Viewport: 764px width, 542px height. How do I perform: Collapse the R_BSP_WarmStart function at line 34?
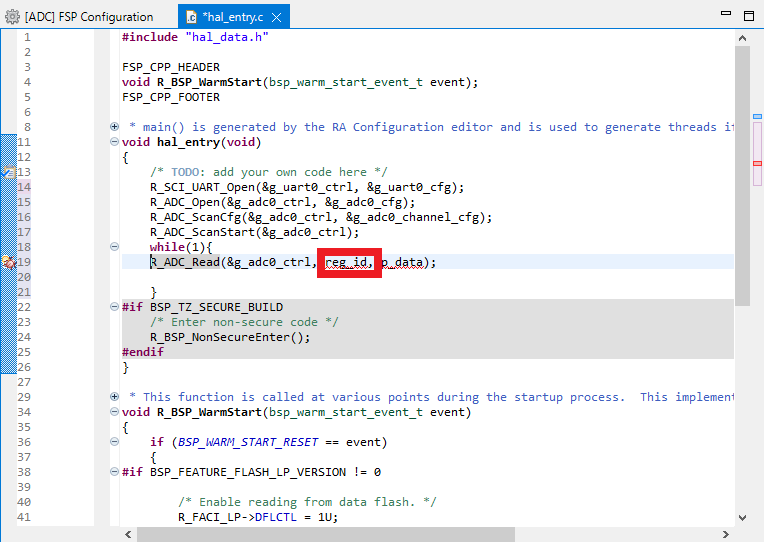[x=115, y=412]
